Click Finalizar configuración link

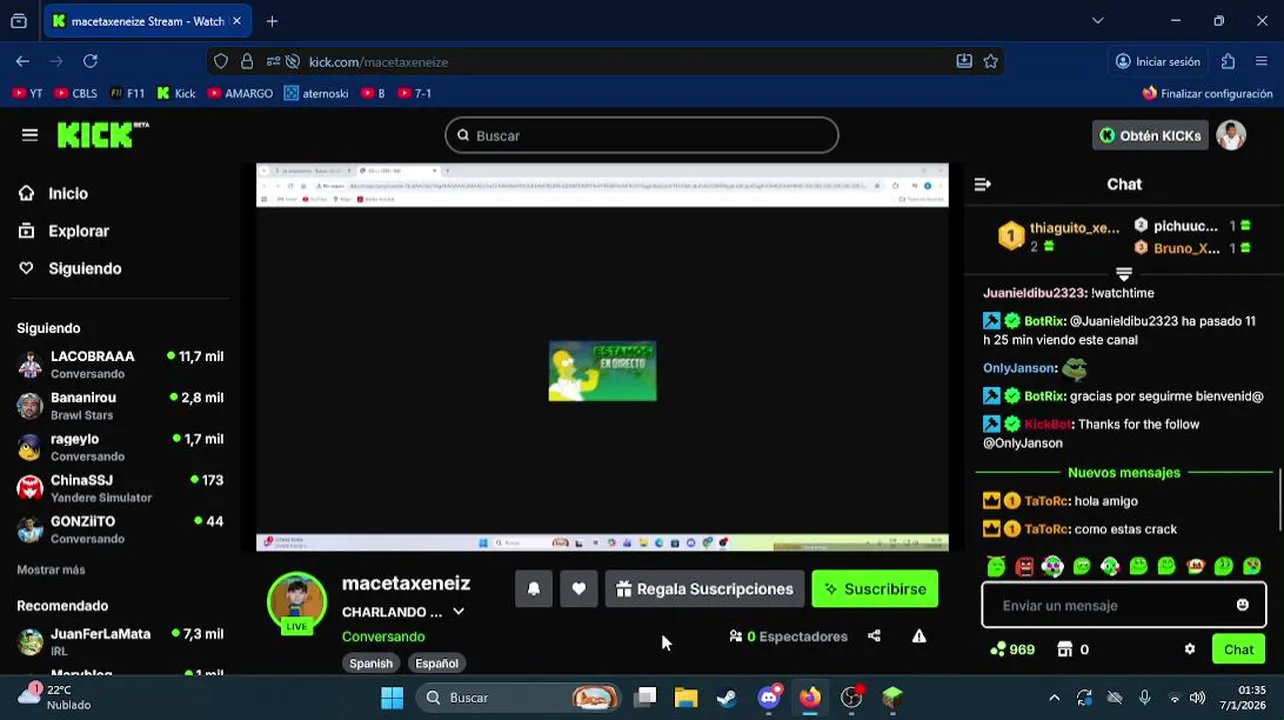(x=1207, y=93)
